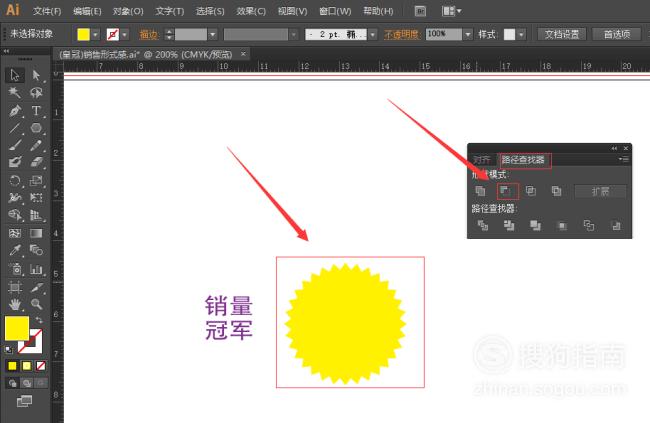650x423 pixels.
Task: Select the Shape Builder tool
Action: (x=15, y=215)
